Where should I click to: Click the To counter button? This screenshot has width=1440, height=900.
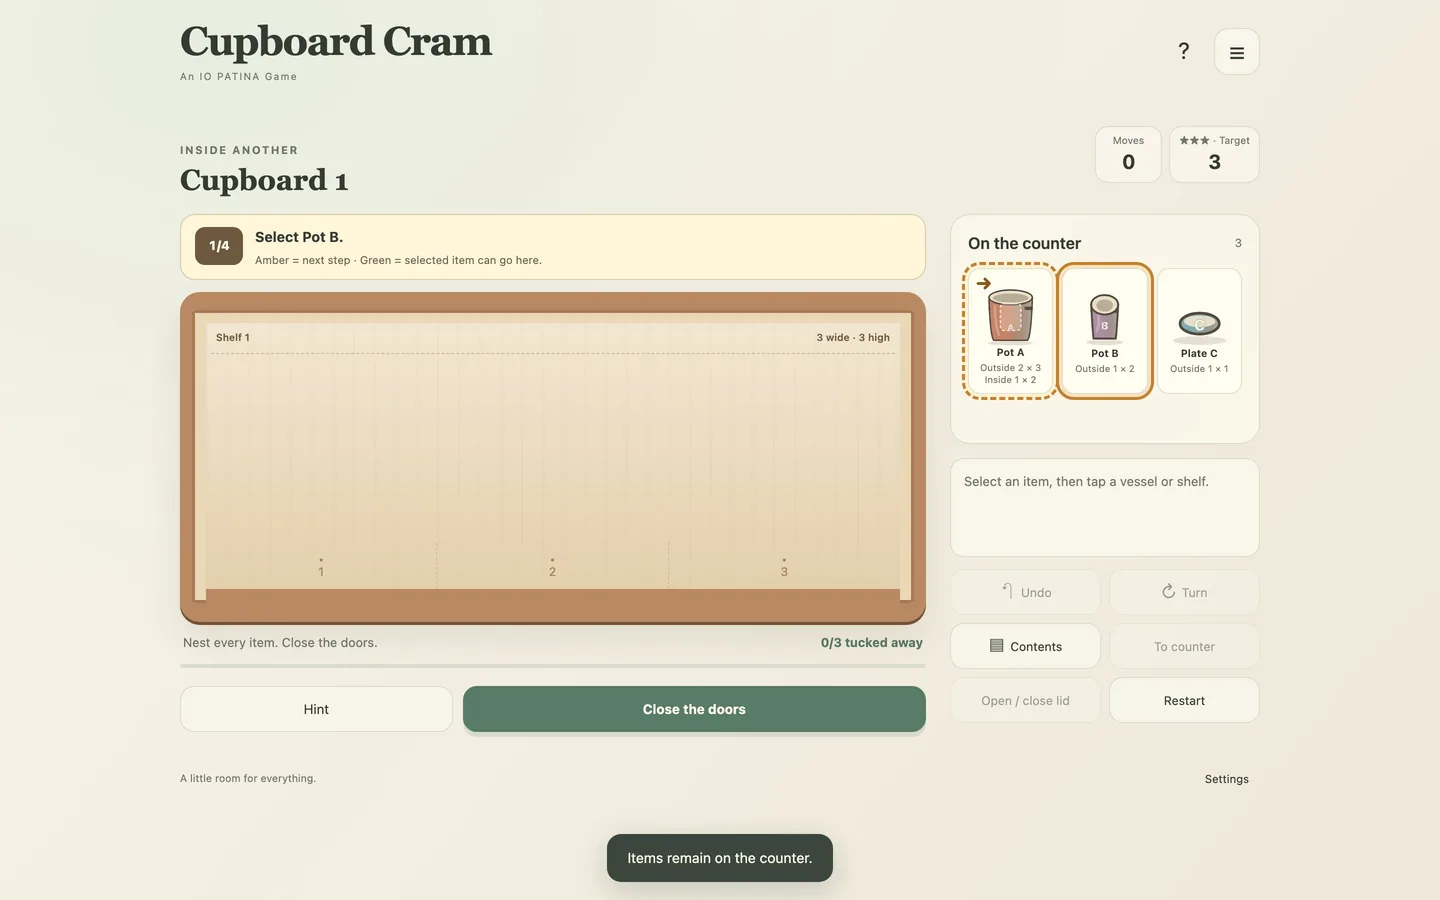click(1184, 646)
